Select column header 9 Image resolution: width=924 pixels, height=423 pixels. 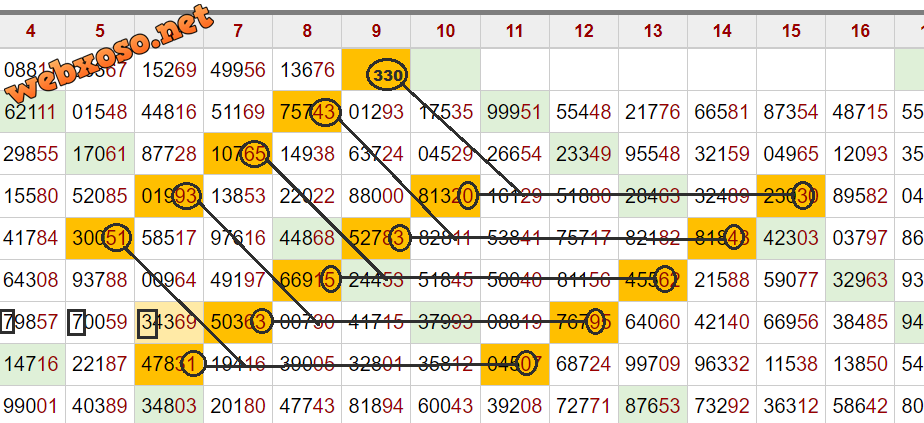click(376, 31)
